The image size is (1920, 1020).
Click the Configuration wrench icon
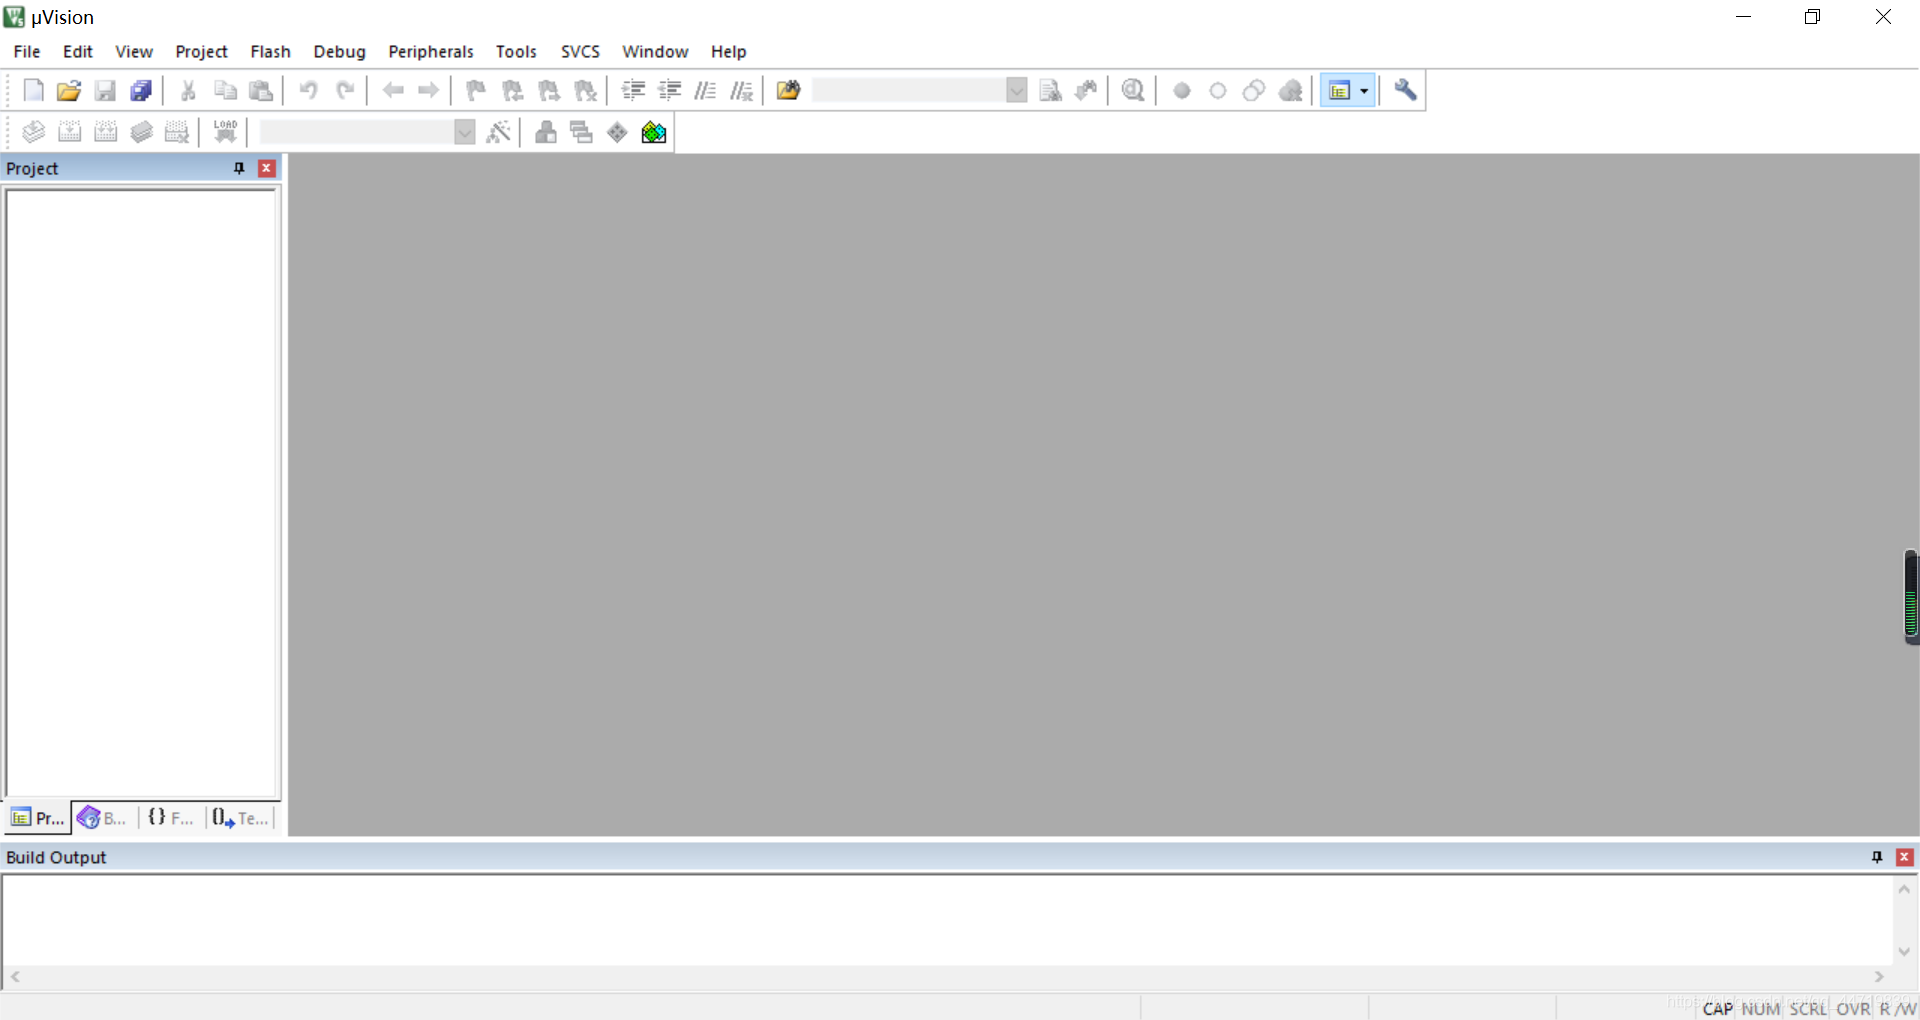click(1405, 90)
